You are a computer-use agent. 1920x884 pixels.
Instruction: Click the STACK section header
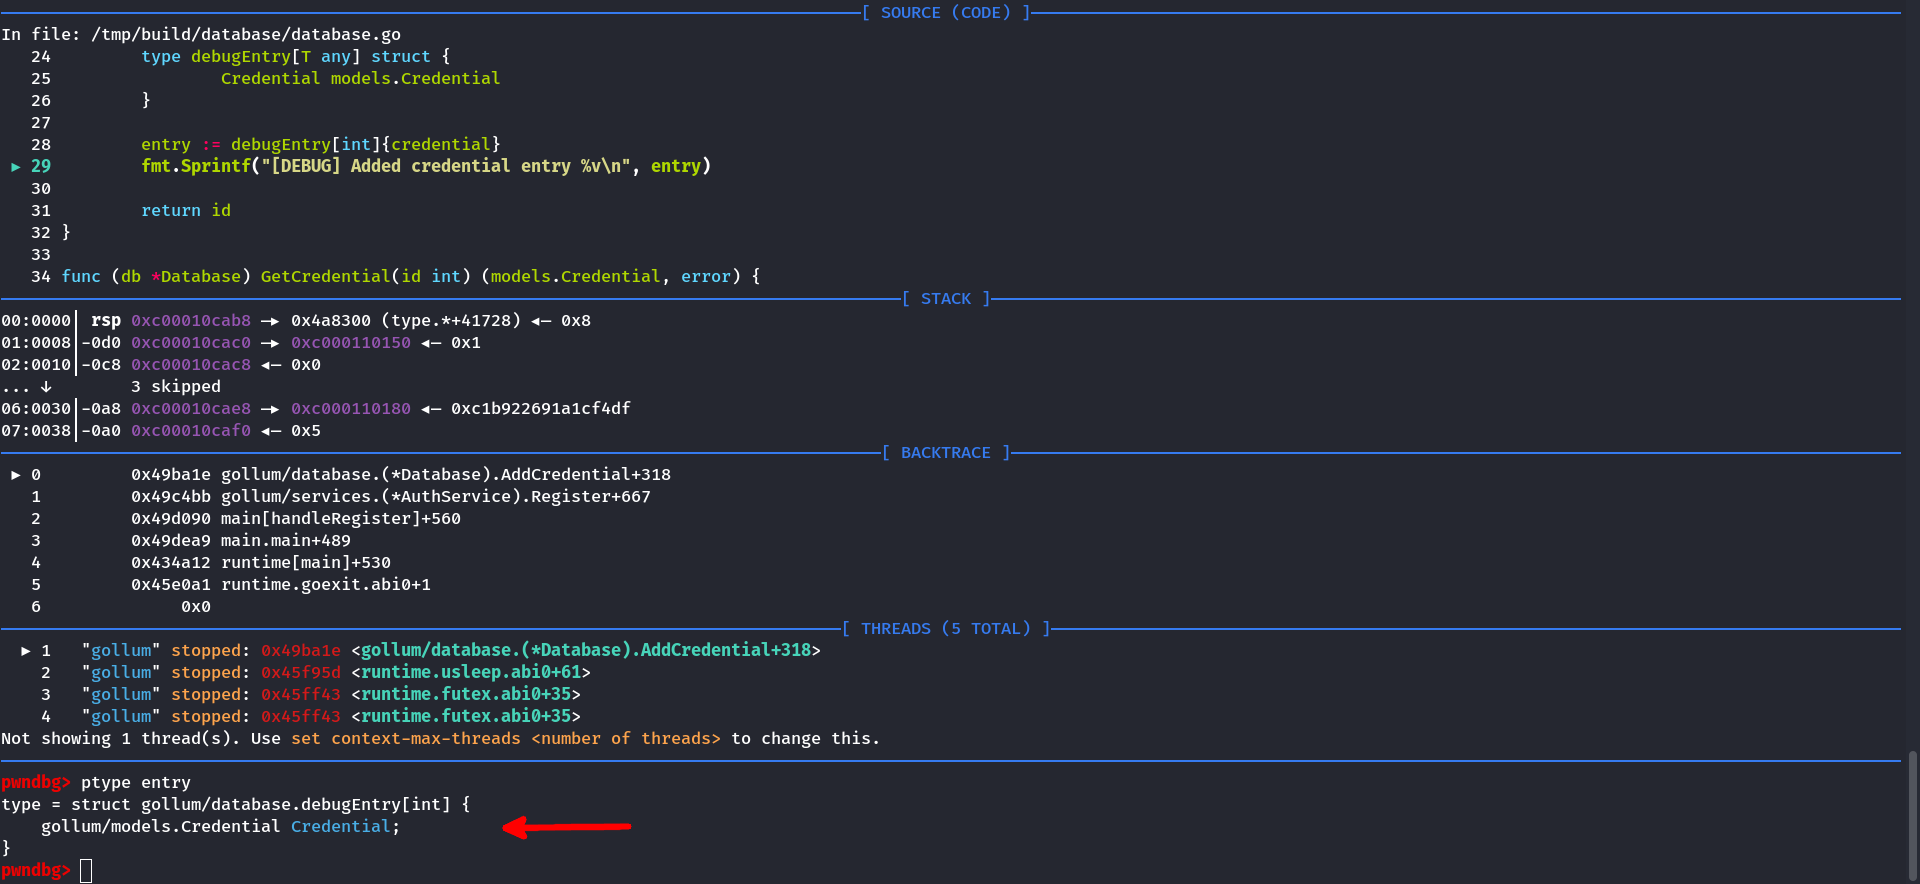tap(946, 299)
